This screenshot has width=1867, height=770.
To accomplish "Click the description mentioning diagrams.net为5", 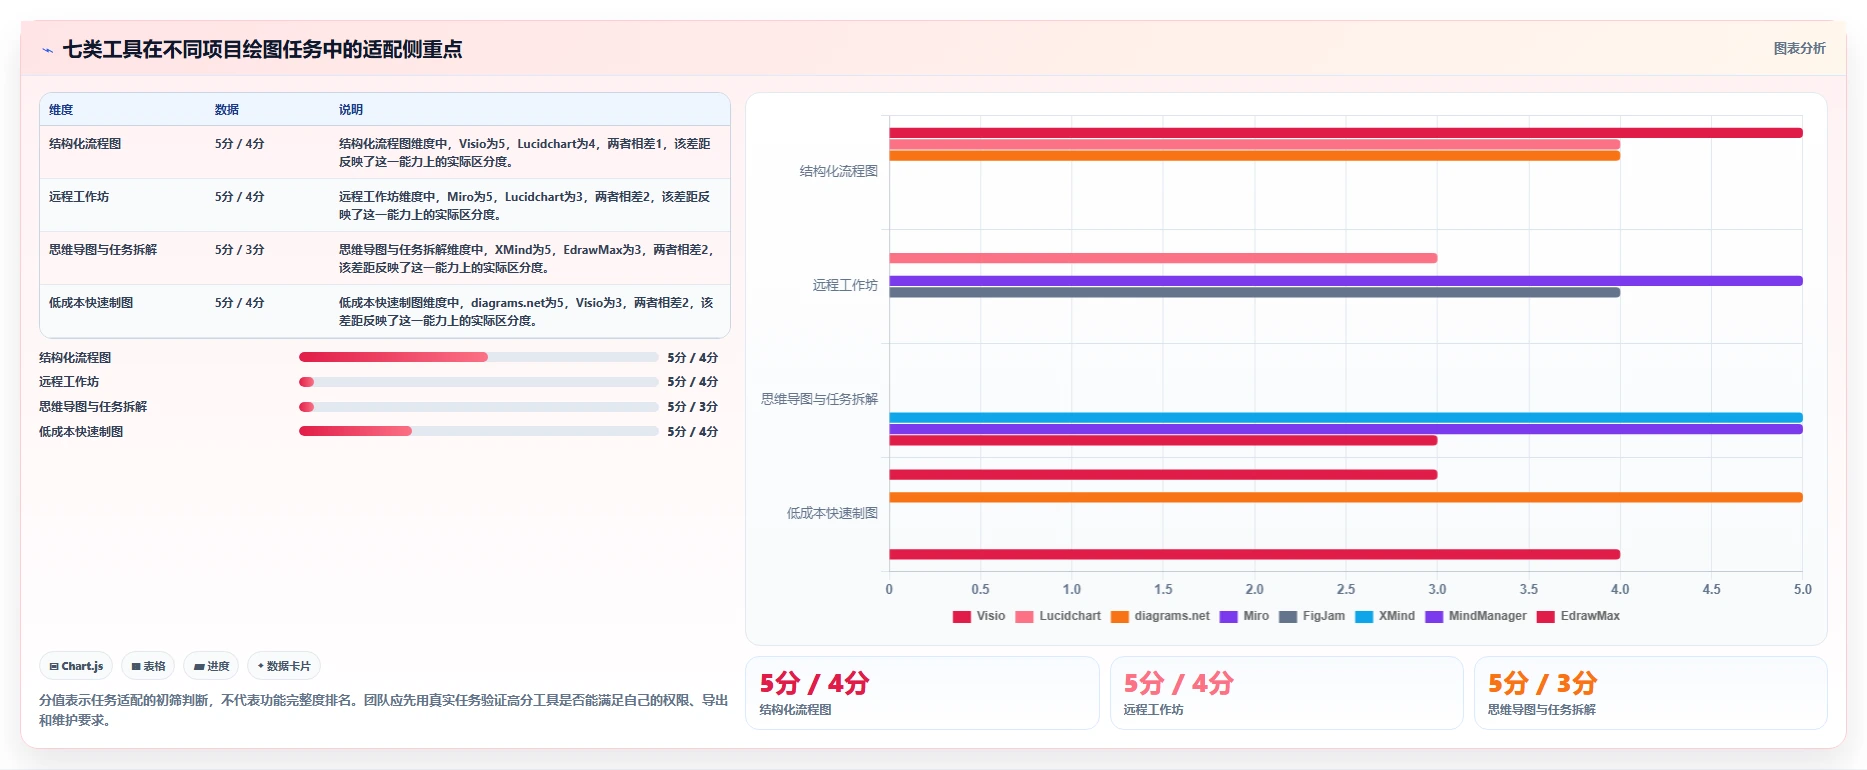I will (526, 312).
